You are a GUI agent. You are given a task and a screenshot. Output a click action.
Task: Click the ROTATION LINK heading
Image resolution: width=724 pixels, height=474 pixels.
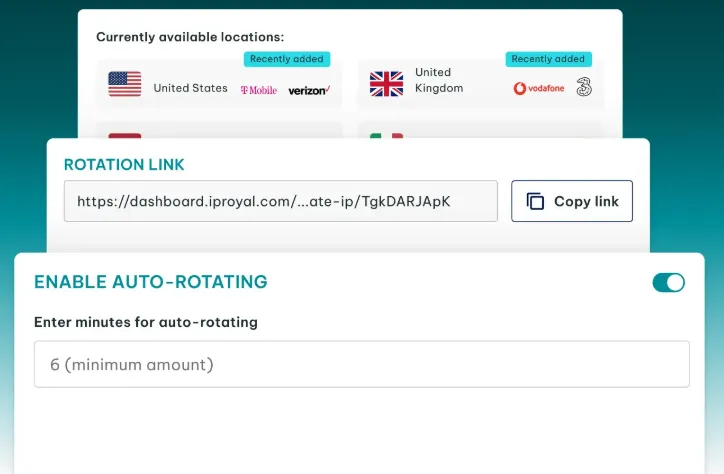click(x=124, y=165)
